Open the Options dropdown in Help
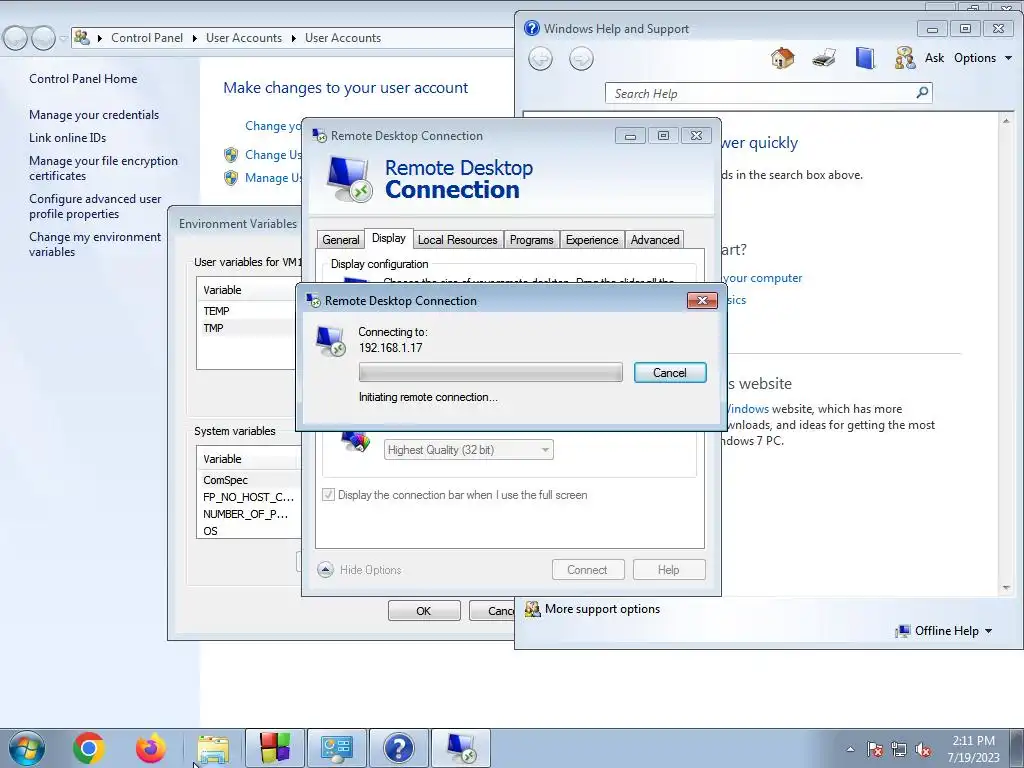Image resolution: width=1024 pixels, height=768 pixels. [x=983, y=58]
